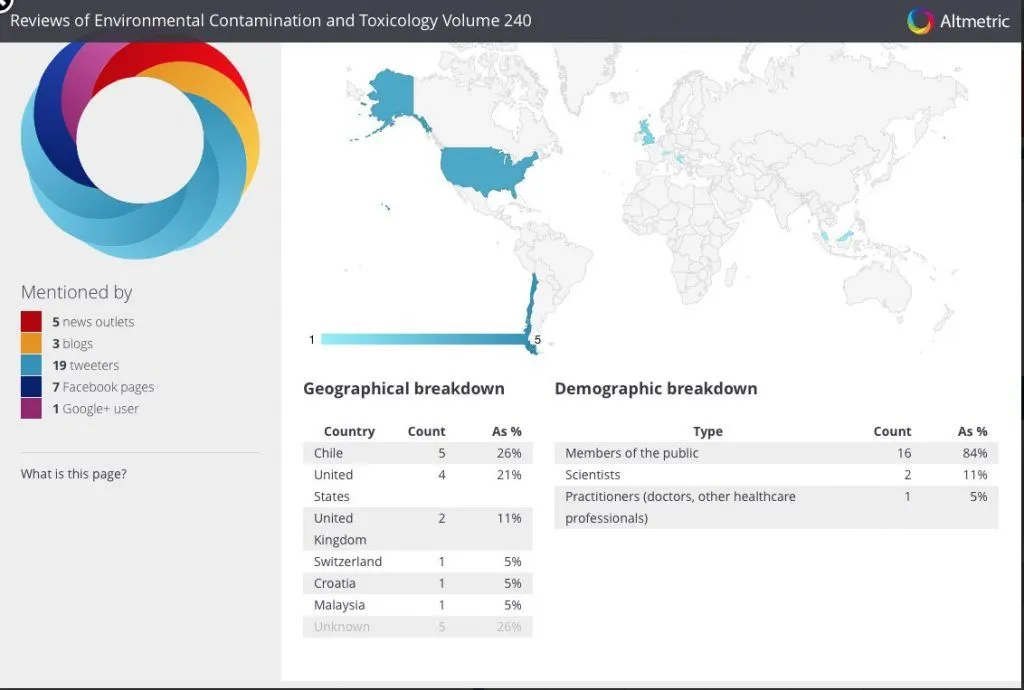The width and height of the screenshot is (1024, 690).
Task: Click Members of the public row
Action: tap(776, 453)
